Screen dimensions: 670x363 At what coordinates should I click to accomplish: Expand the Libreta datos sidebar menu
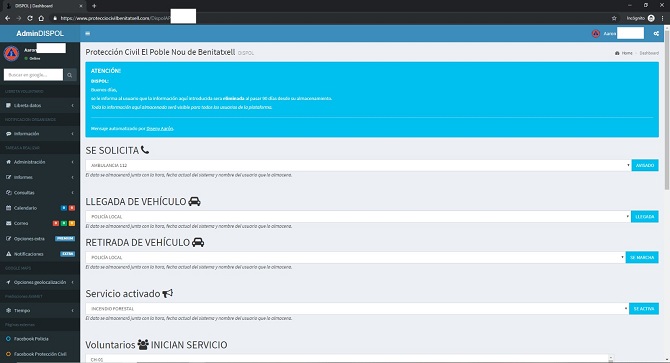tap(40, 105)
